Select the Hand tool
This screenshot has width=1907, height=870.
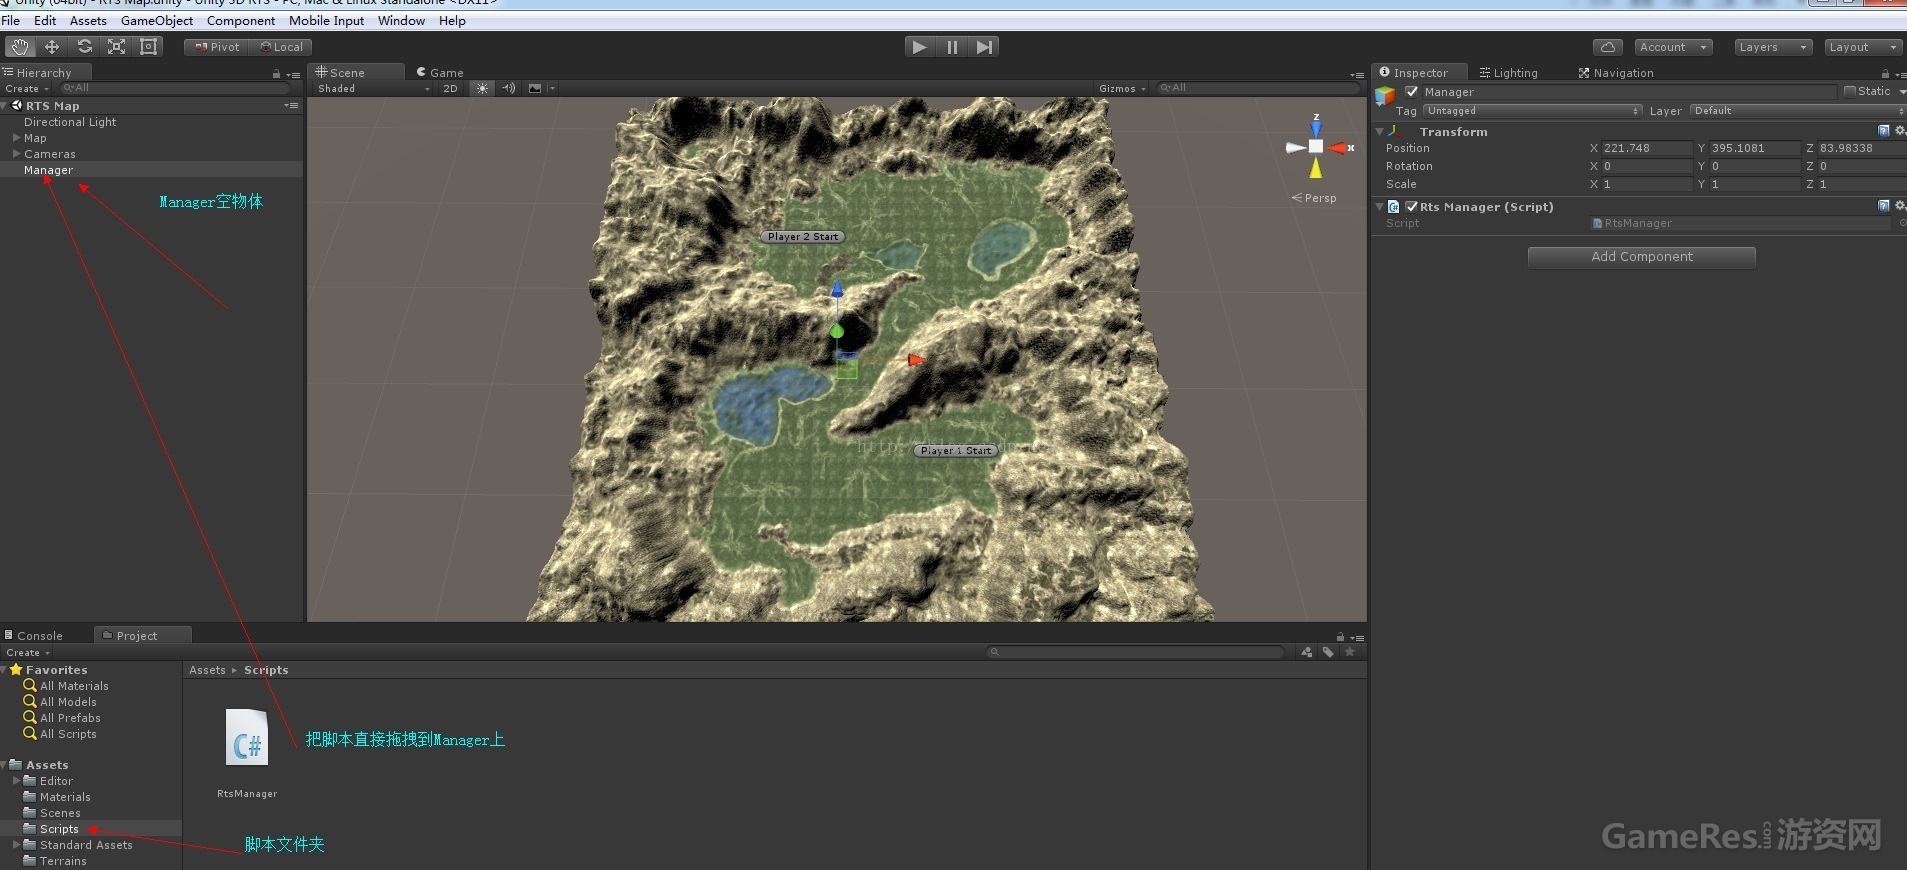20,47
